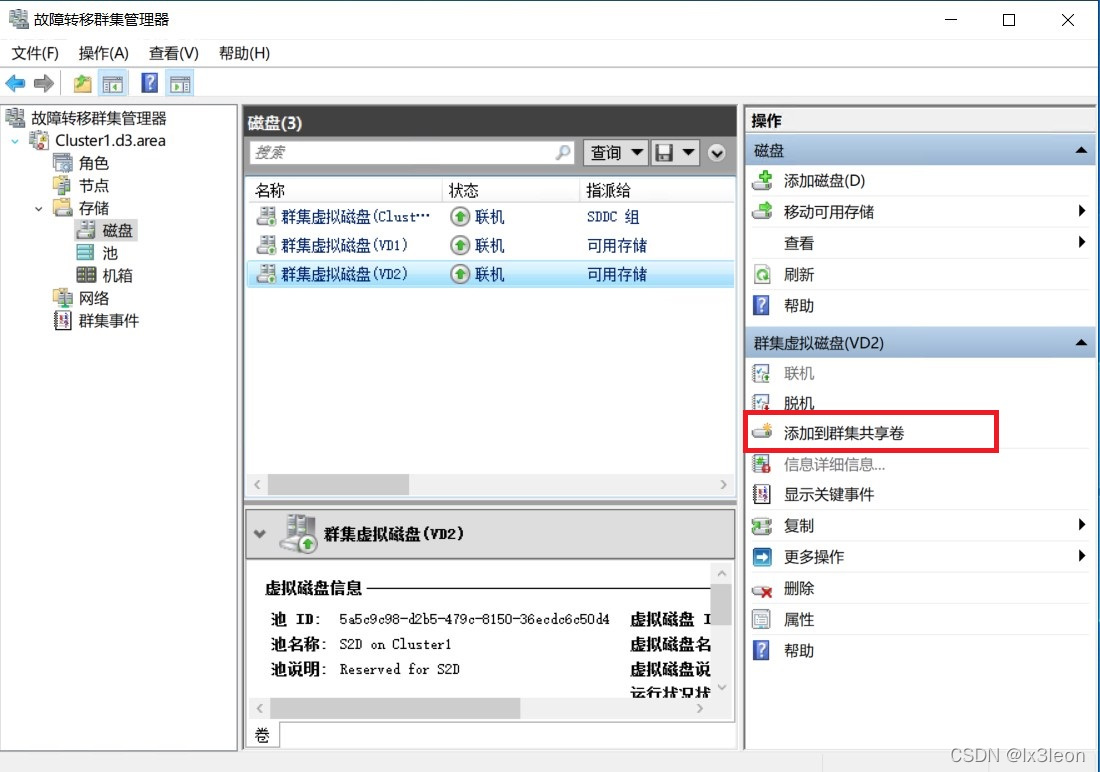Image resolution: width=1100 pixels, height=772 pixels.
Task: Select the 群集虚拟磁盘(VD1) row
Action: pyautogui.click(x=490, y=246)
